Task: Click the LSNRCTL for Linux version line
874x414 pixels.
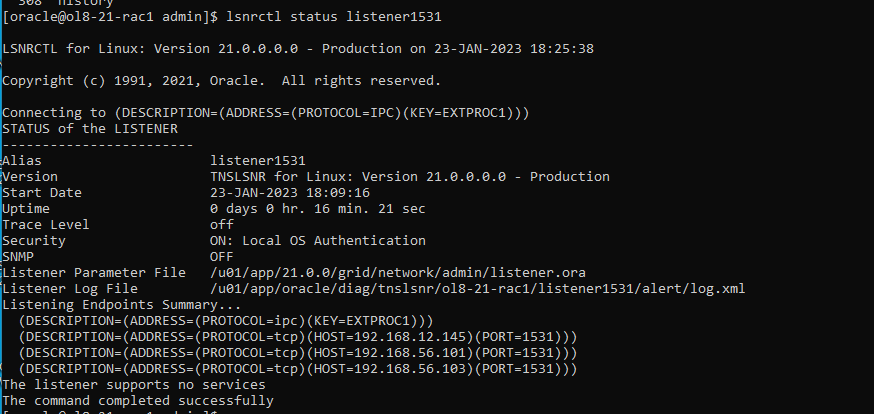Action: (x=298, y=48)
